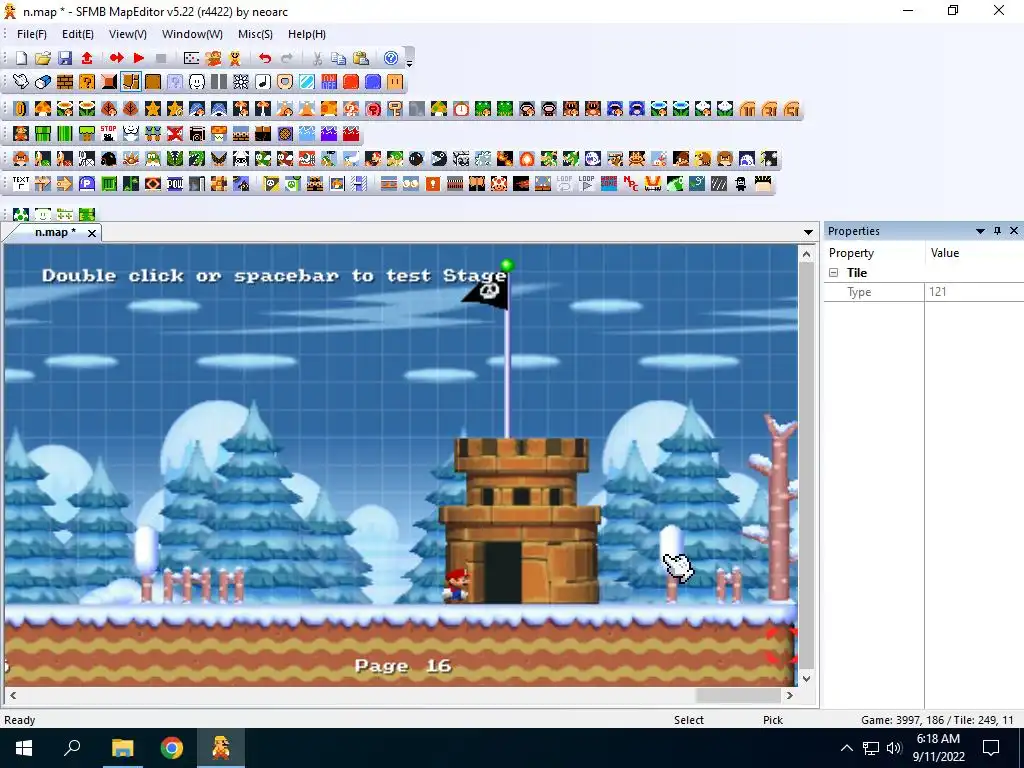The image size is (1024, 768).
Task: Click the horizontal scrollbar thumb
Action: (738, 695)
